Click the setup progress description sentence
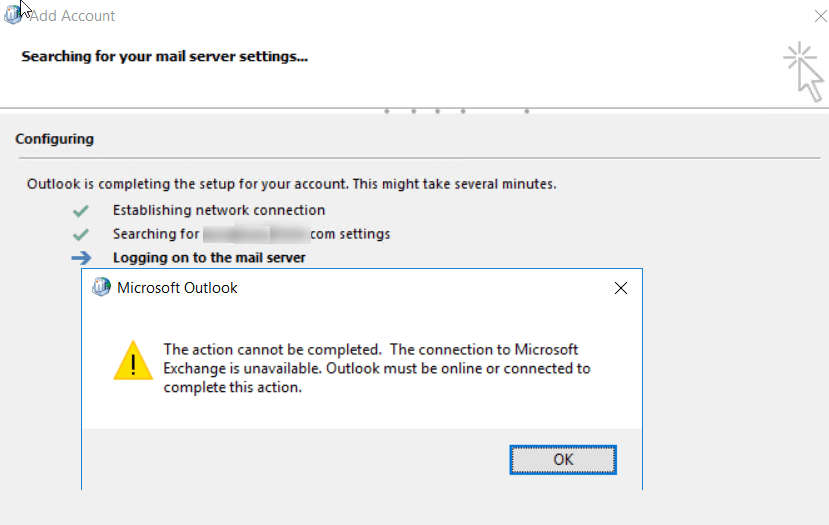 coord(292,184)
